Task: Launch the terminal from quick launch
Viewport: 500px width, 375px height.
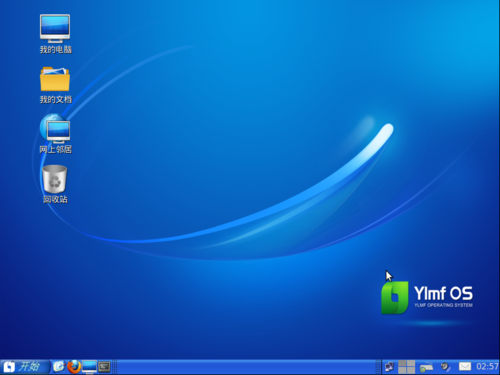Action: [x=104, y=367]
